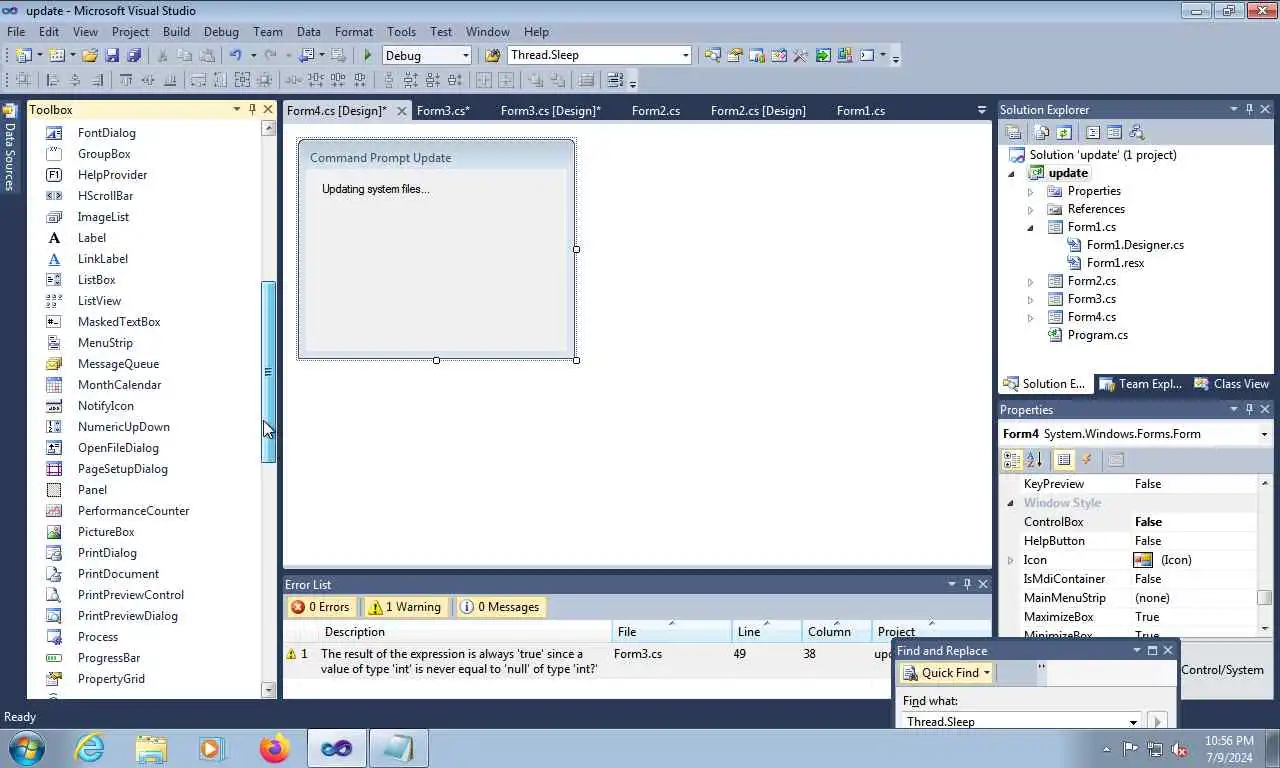Switch to the Team Explorer tab
The image size is (1280, 768).
1140,384
